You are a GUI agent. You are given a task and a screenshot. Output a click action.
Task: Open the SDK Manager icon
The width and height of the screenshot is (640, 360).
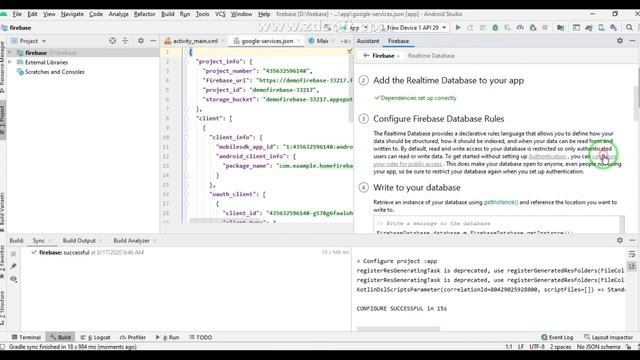(613, 27)
